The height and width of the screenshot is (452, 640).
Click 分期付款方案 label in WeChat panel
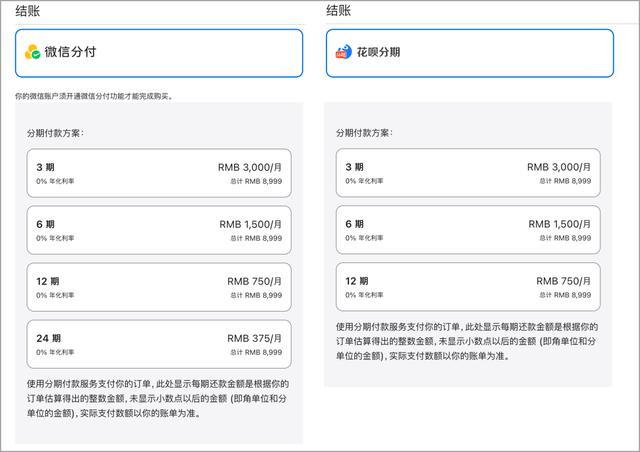click(55, 133)
